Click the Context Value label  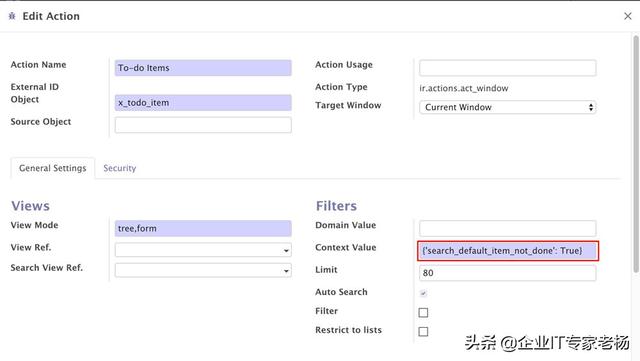coord(346,247)
